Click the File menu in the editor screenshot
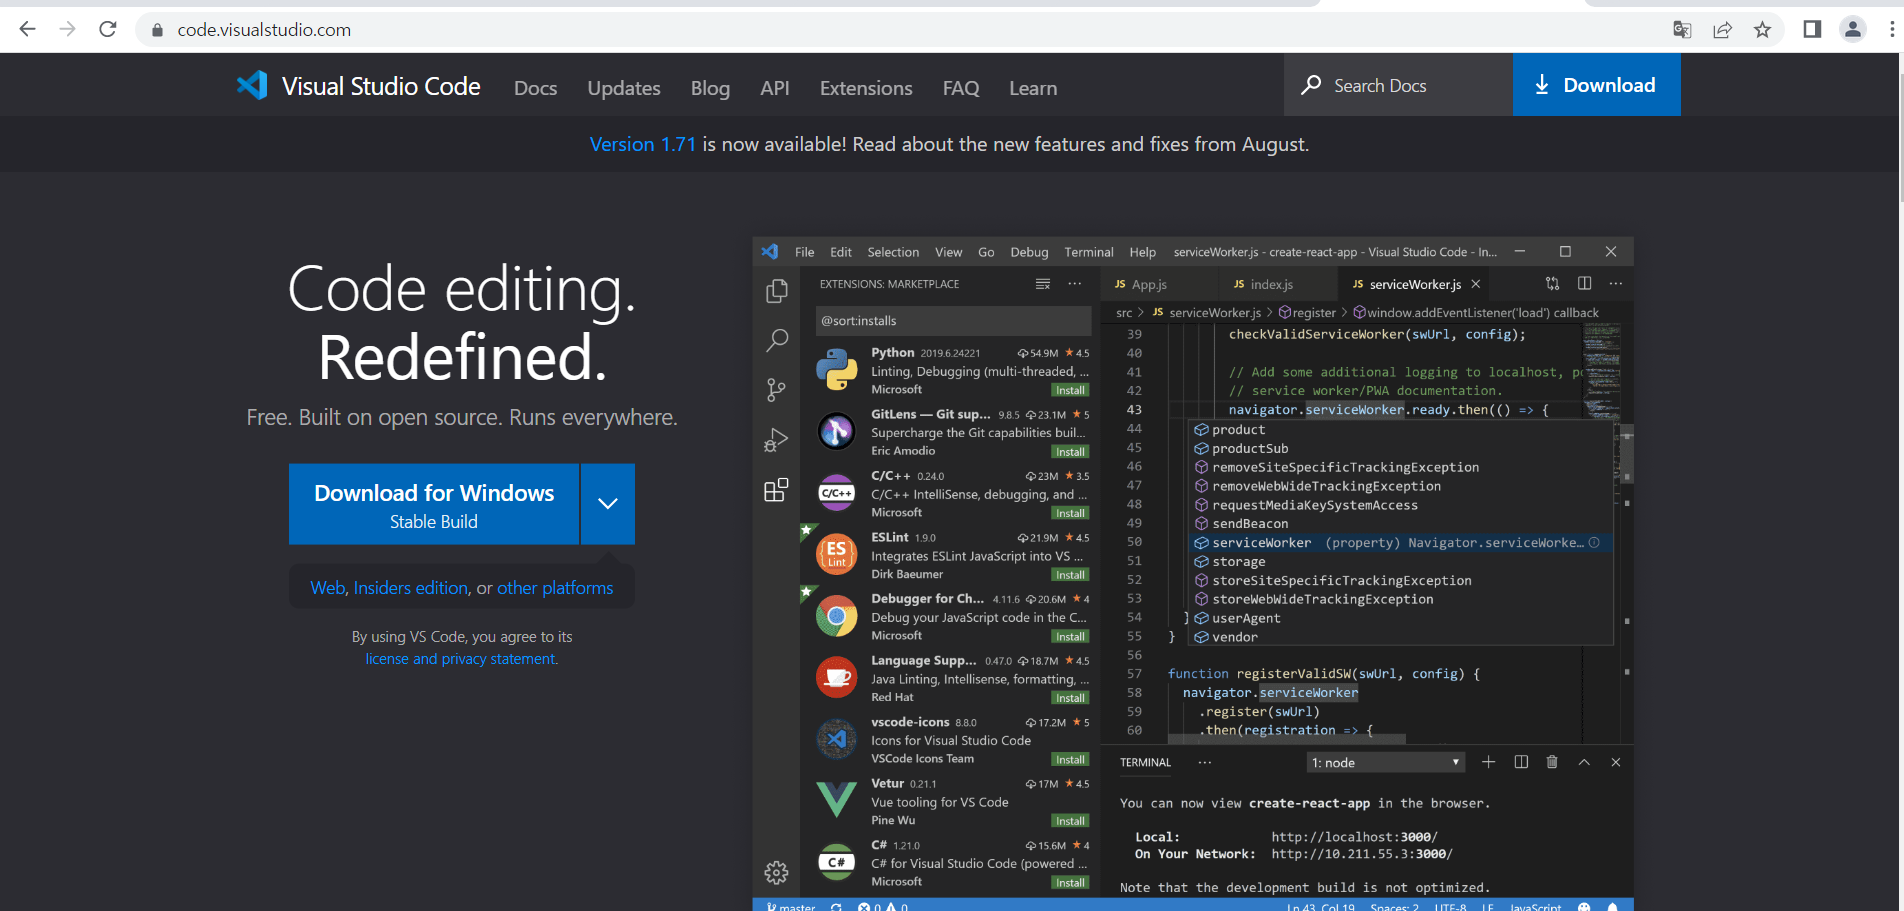The image size is (1904, 911). click(804, 252)
